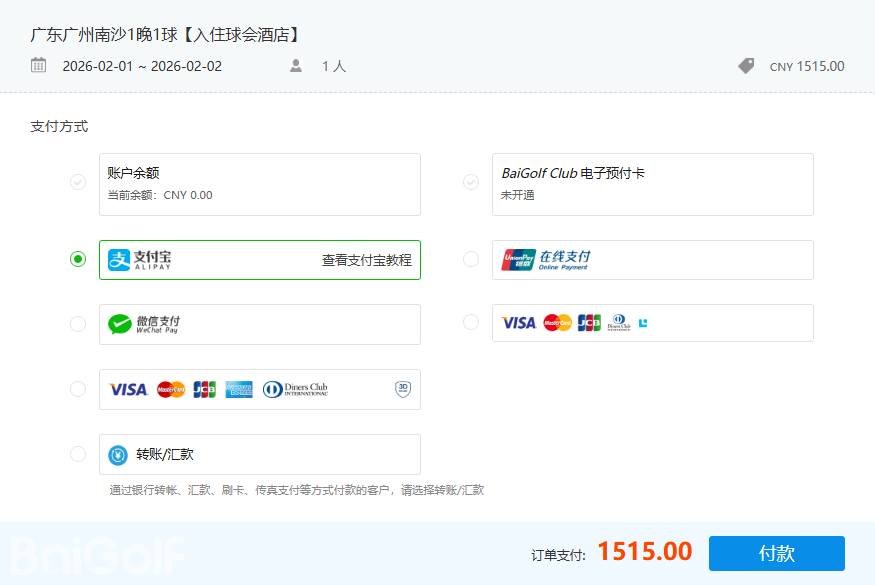The image size is (875, 585).
Task: Click the 账户余额 balance option box
Action: [x=259, y=184]
